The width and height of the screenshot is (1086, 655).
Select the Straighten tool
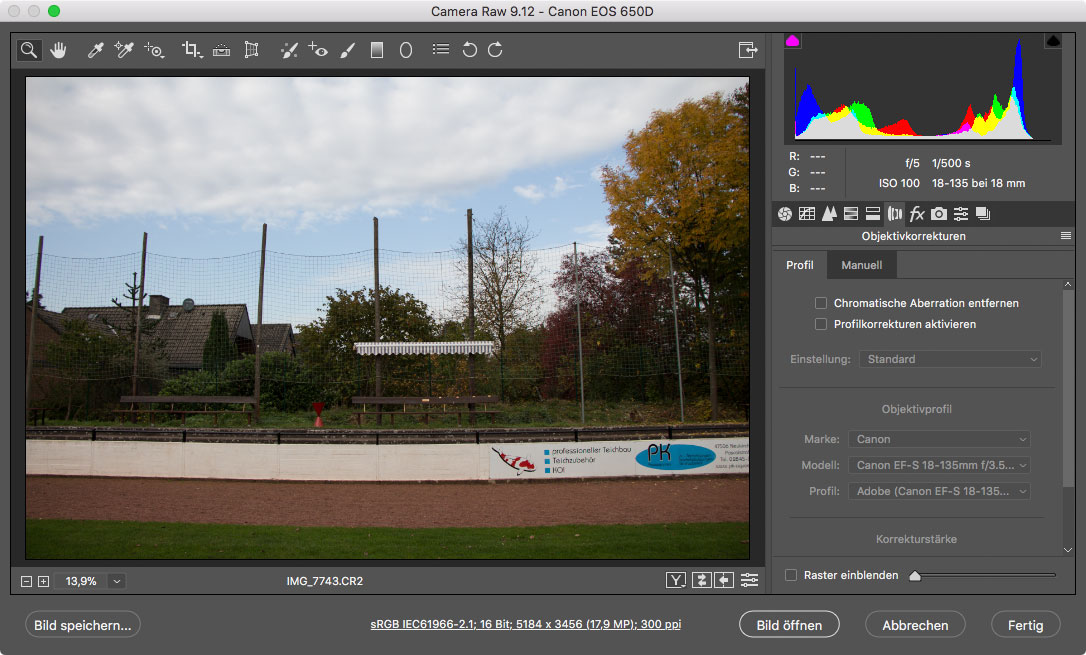click(x=222, y=50)
